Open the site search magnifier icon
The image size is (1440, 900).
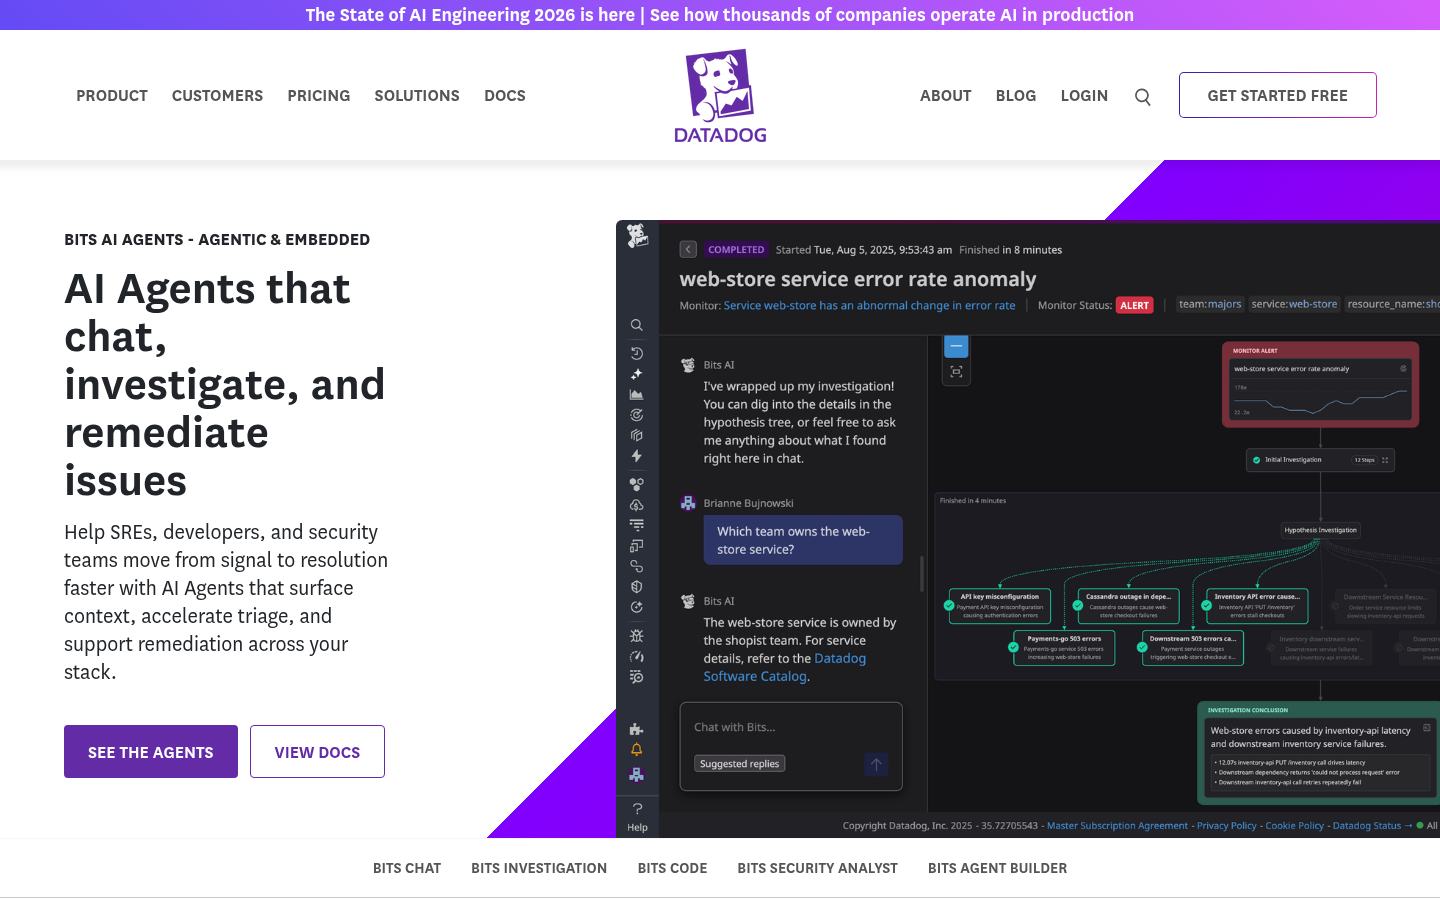[1143, 97]
